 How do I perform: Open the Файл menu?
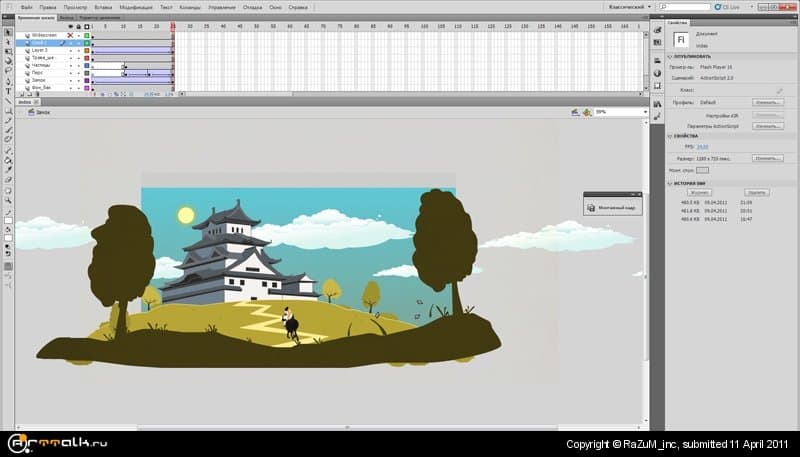pyautogui.click(x=28, y=7)
